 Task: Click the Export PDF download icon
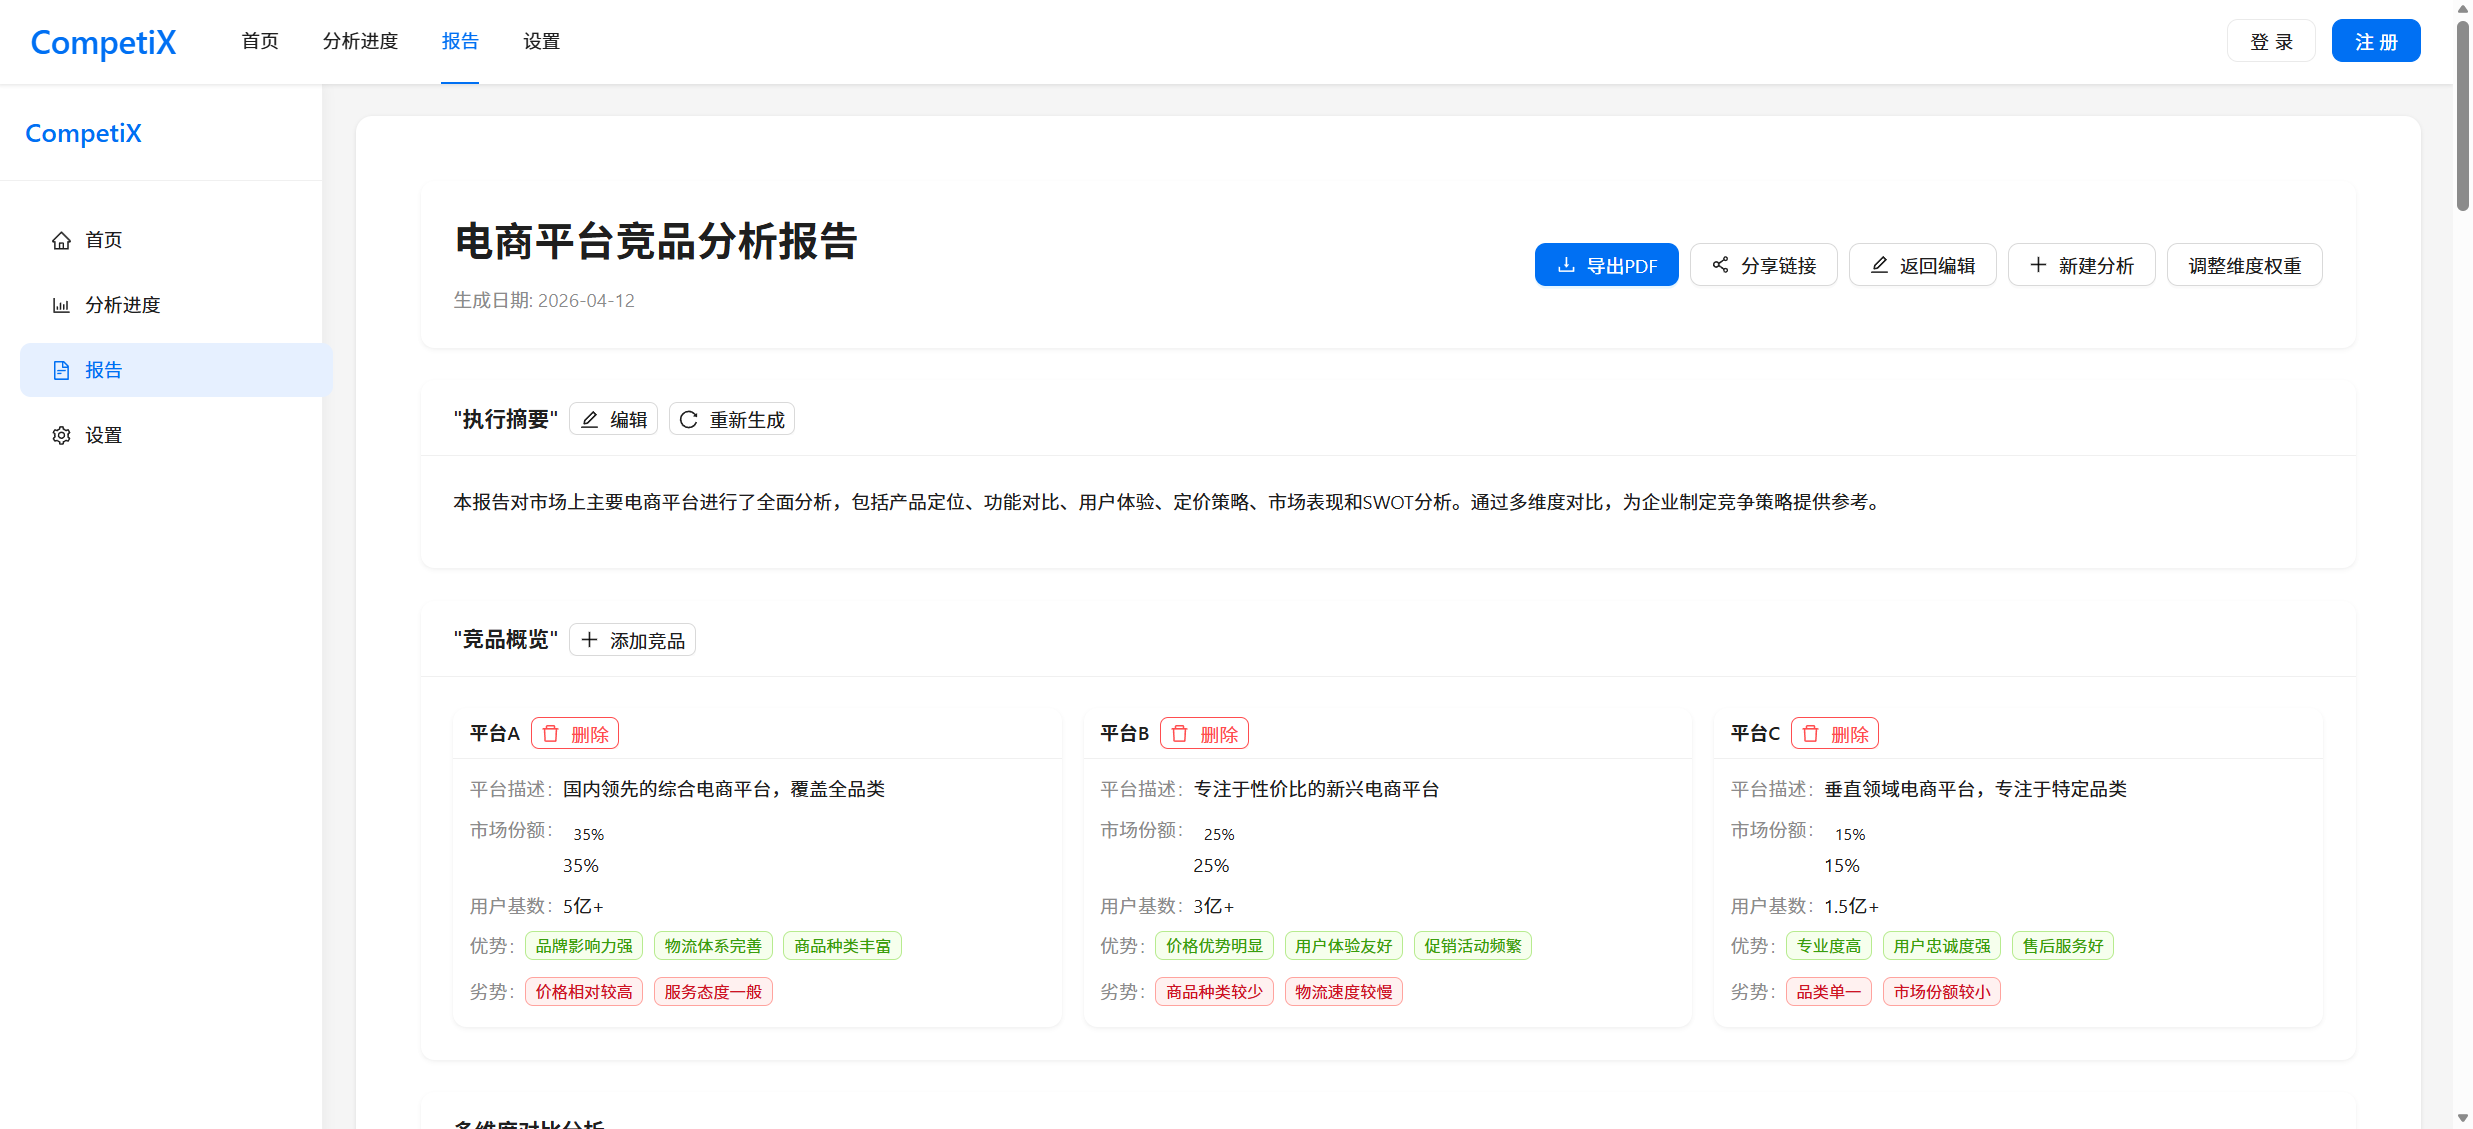(x=1566, y=265)
